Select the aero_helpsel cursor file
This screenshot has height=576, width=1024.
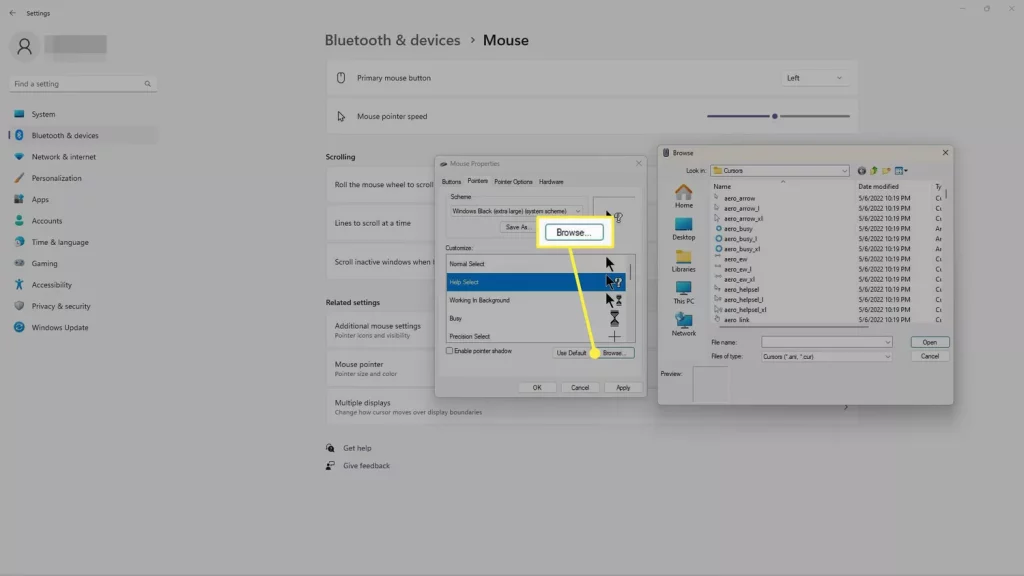pos(741,289)
